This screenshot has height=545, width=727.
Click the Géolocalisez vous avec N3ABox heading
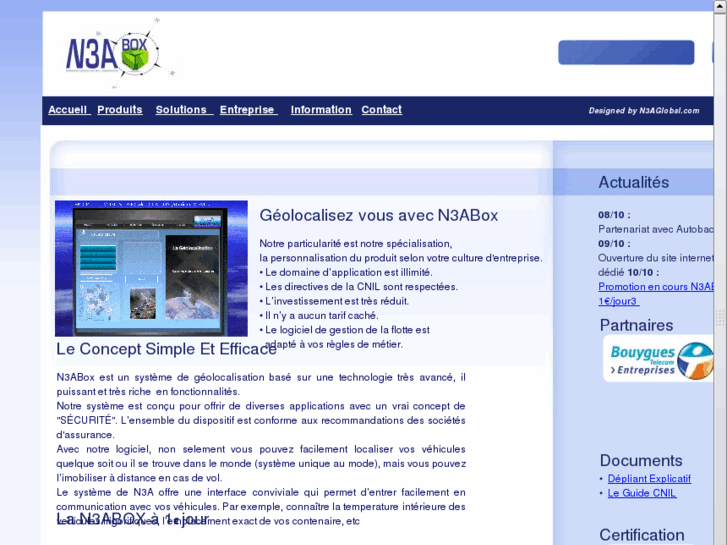point(378,215)
